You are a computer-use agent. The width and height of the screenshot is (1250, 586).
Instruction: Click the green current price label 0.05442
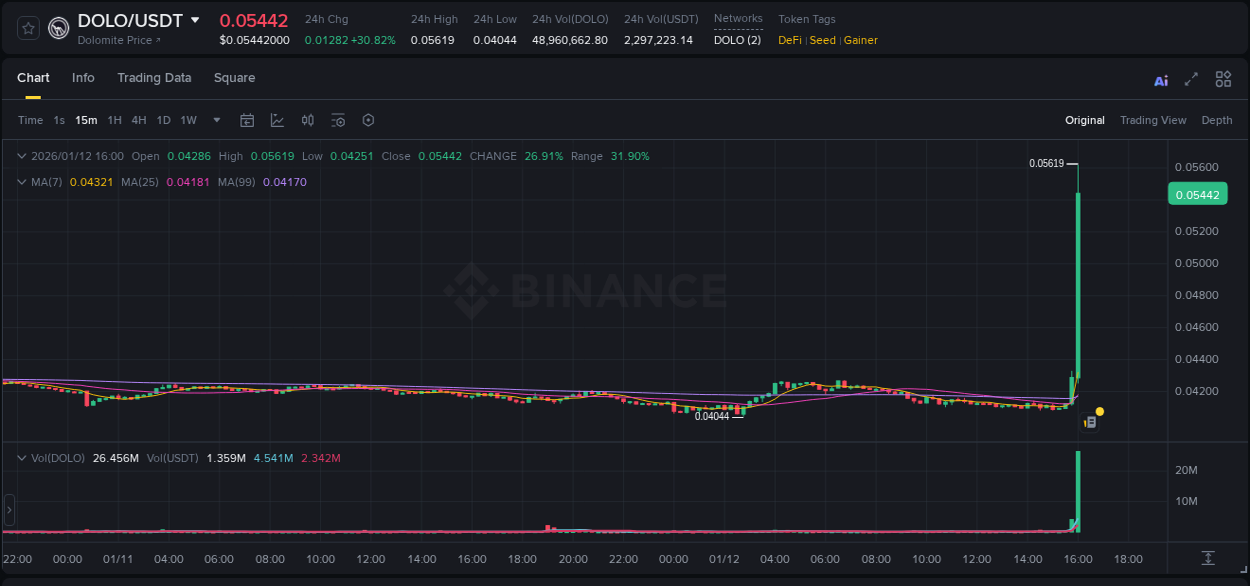click(1197, 193)
